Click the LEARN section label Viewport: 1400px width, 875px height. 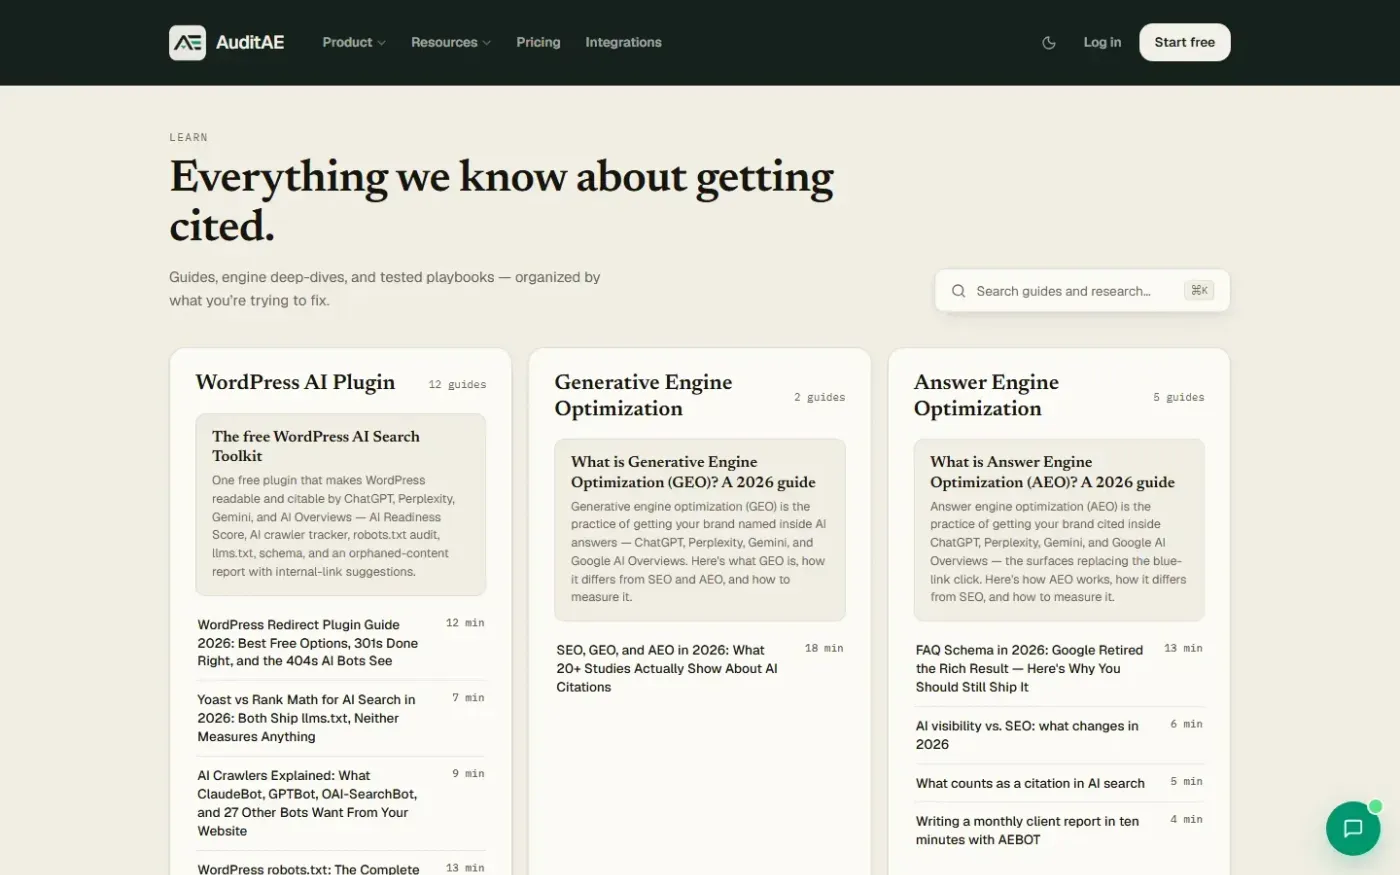tap(189, 137)
